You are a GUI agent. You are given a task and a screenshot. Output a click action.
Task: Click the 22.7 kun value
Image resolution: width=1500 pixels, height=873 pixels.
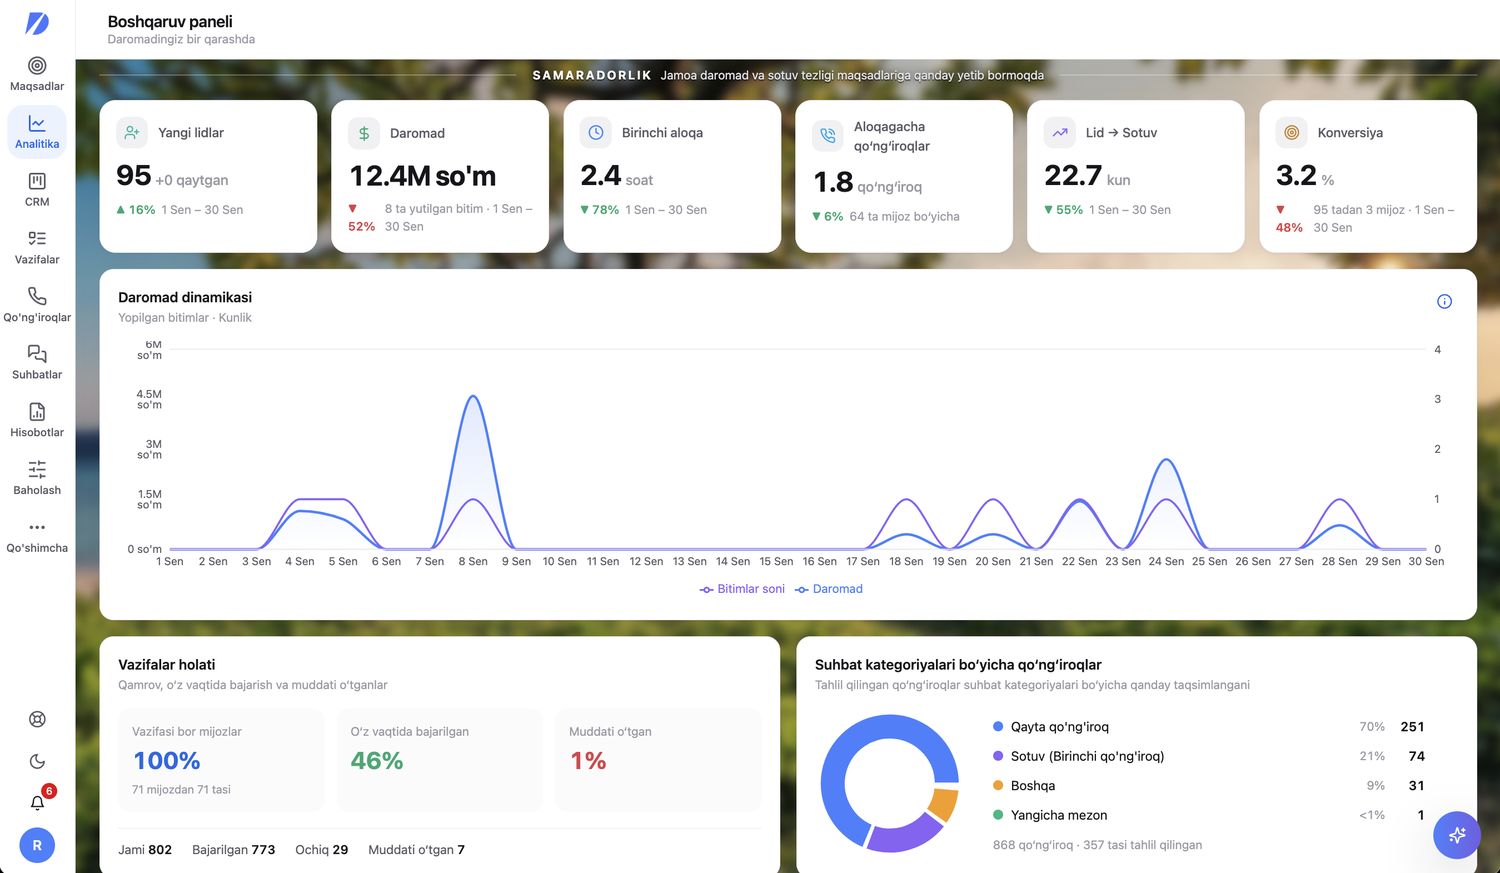coord(1087,176)
